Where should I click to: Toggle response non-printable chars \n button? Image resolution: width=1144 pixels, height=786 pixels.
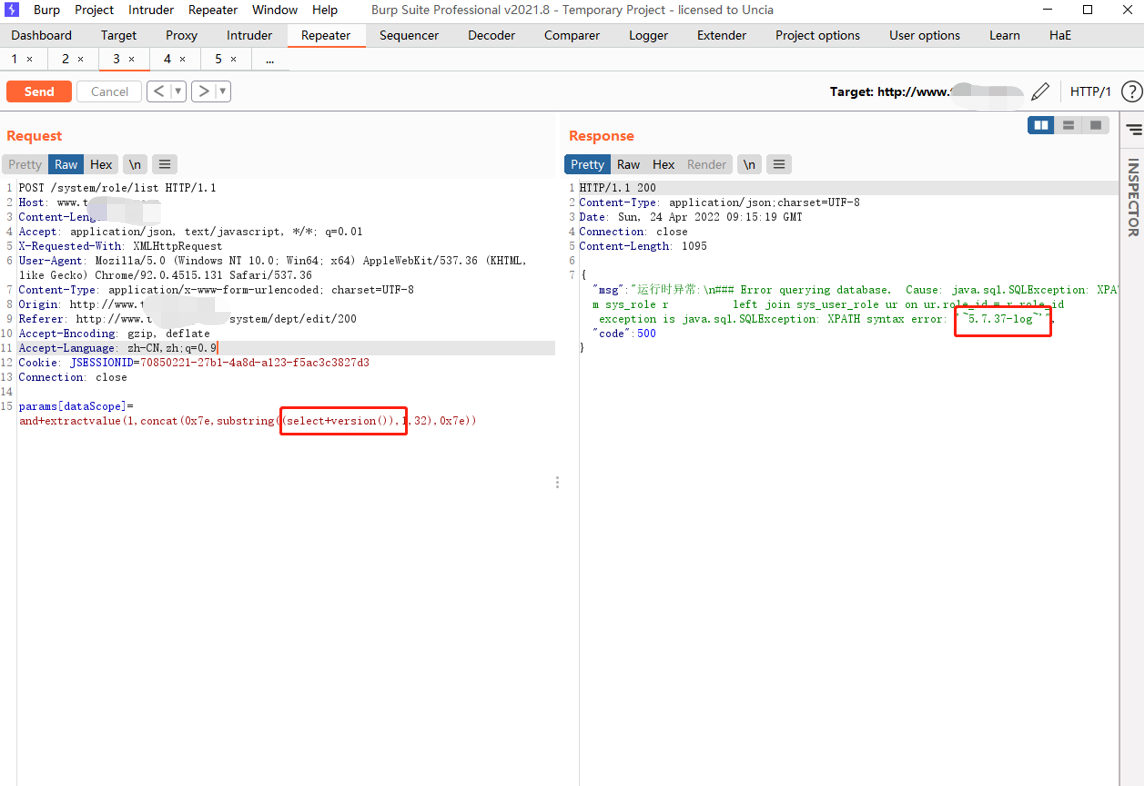tap(749, 164)
